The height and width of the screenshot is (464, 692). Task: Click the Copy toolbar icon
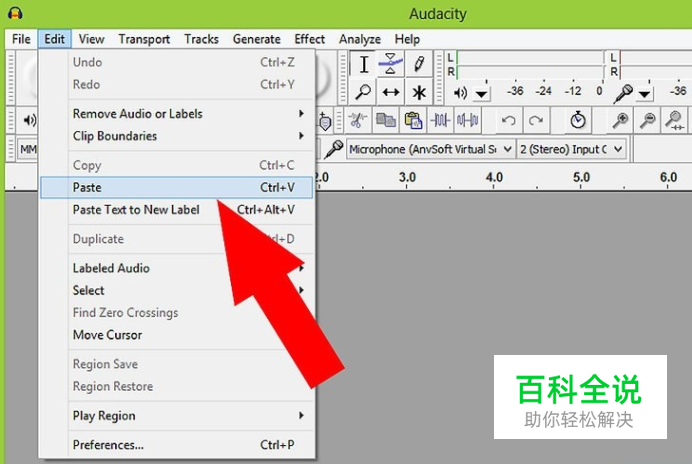pyautogui.click(x=386, y=120)
